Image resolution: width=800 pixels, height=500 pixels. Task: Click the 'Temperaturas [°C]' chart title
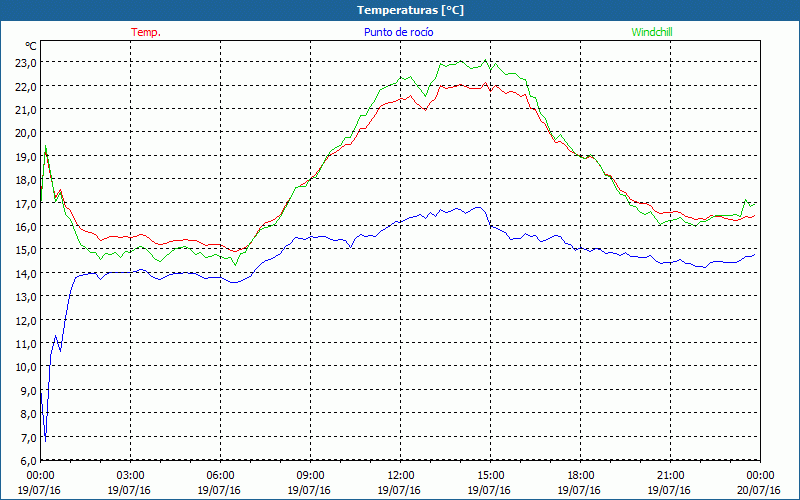[410, 10]
